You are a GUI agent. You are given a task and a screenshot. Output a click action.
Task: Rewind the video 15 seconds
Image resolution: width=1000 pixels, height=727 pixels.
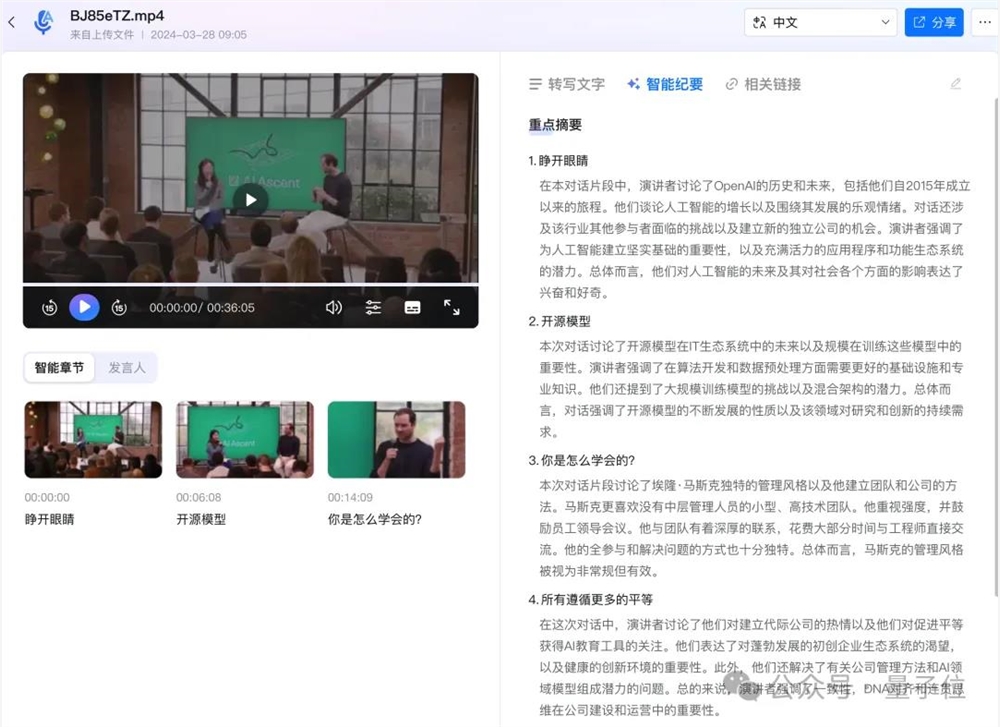pos(49,308)
